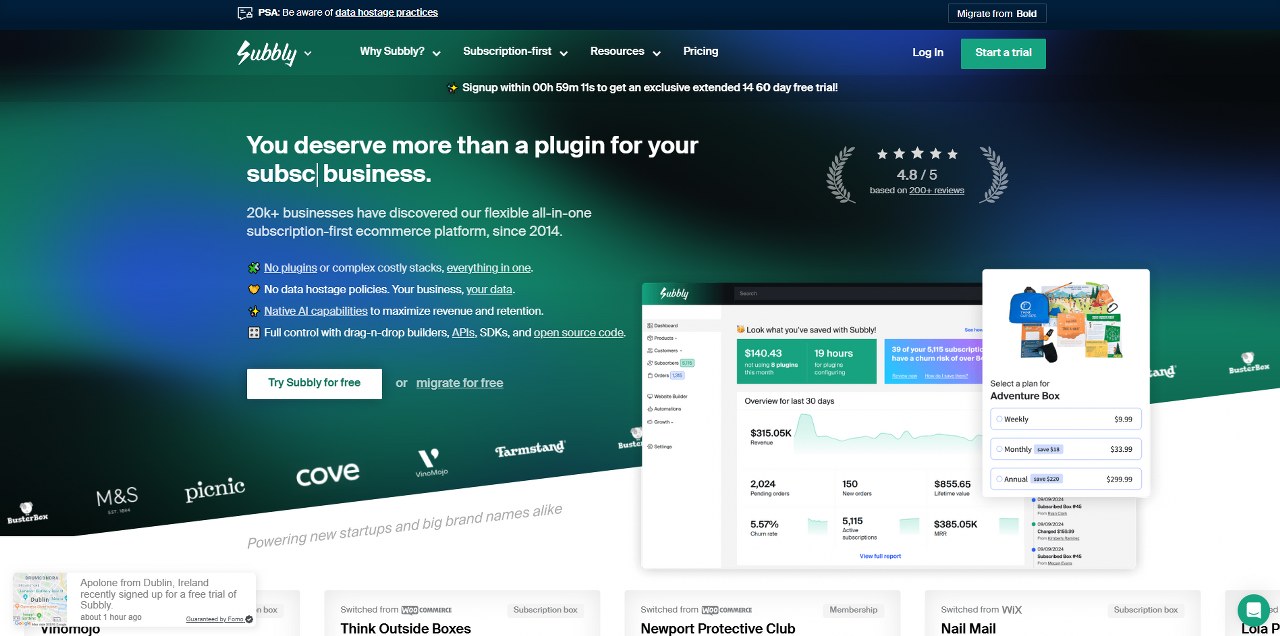Click the M&S brand logo
Viewport: 1280px width, 636px height.
click(117, 499)
